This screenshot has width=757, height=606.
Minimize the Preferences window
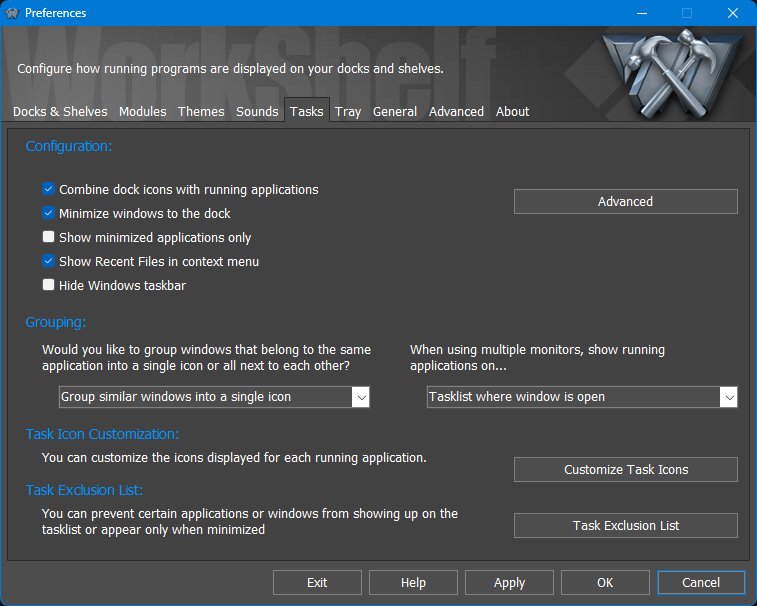pyautogui.click(x=642, y=13)
